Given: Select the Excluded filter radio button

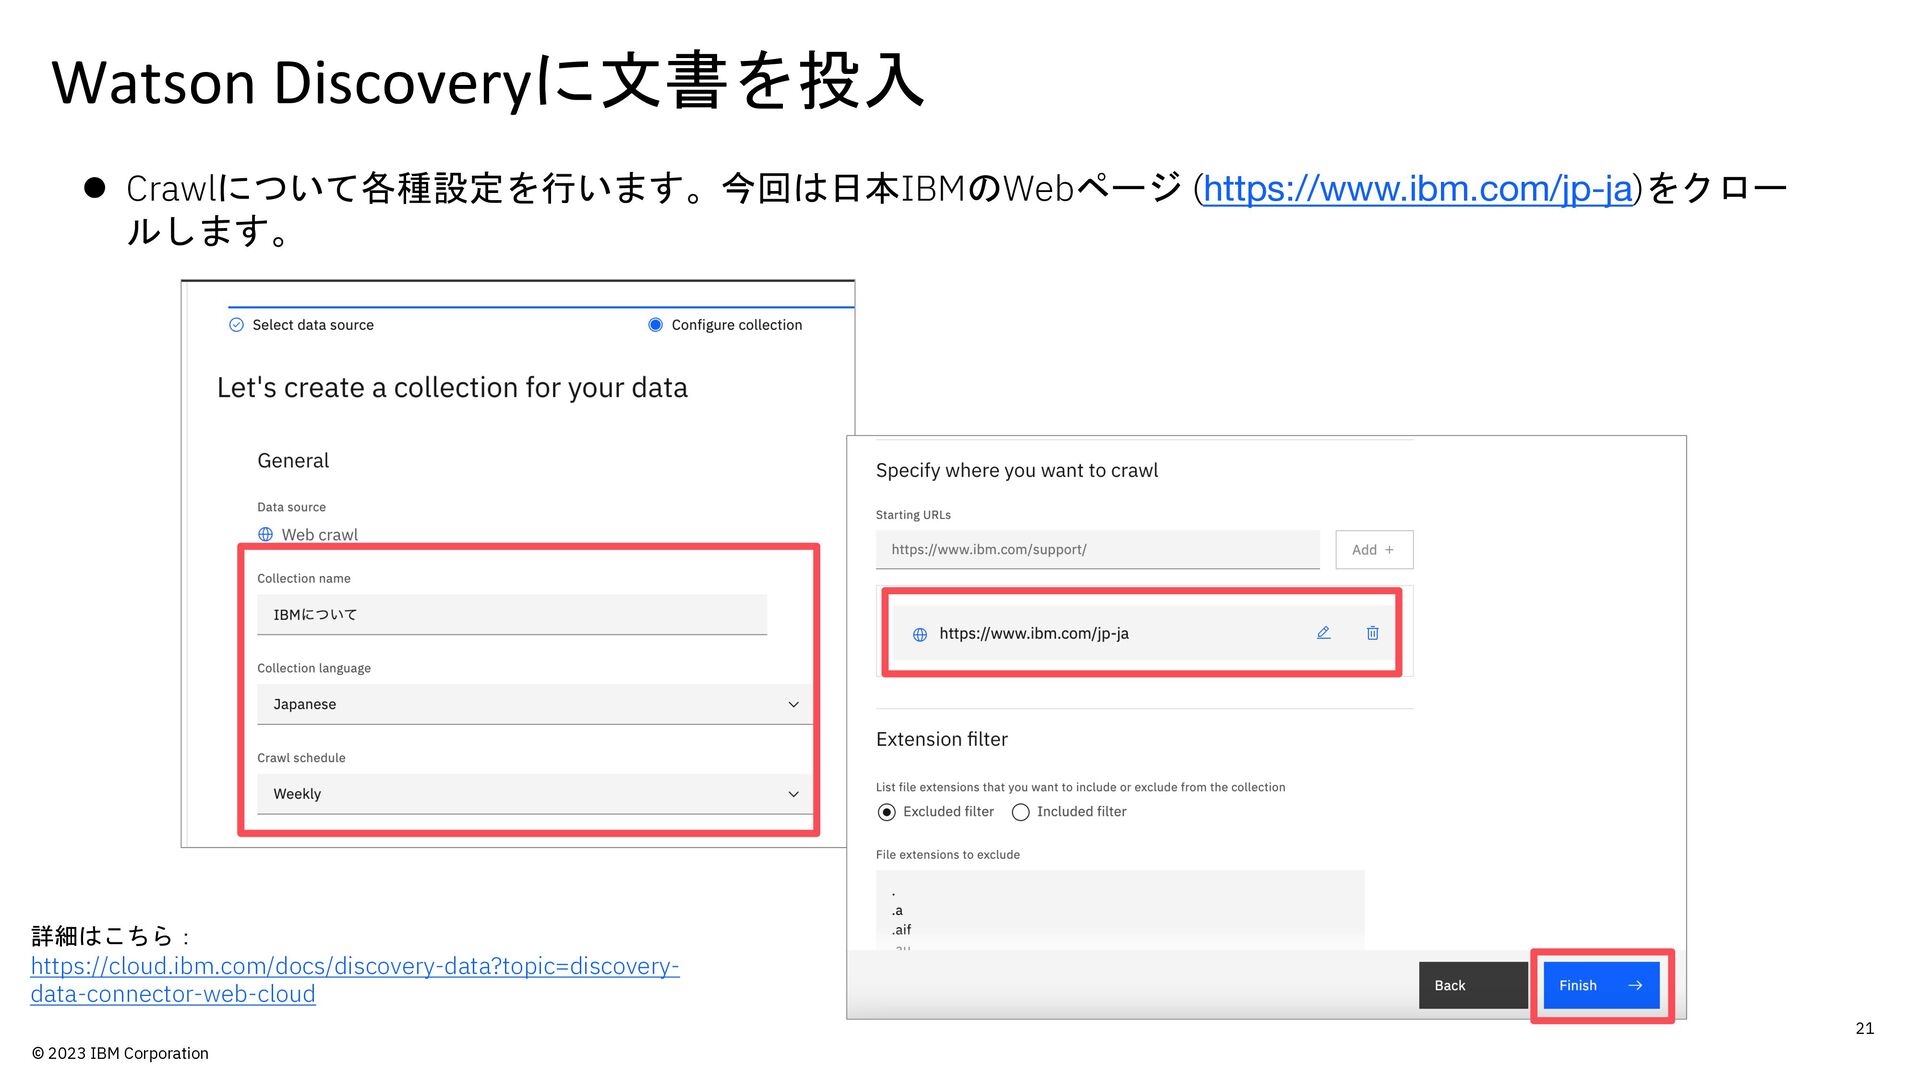Looking at the screenshot, I should (x=886, y=812).
